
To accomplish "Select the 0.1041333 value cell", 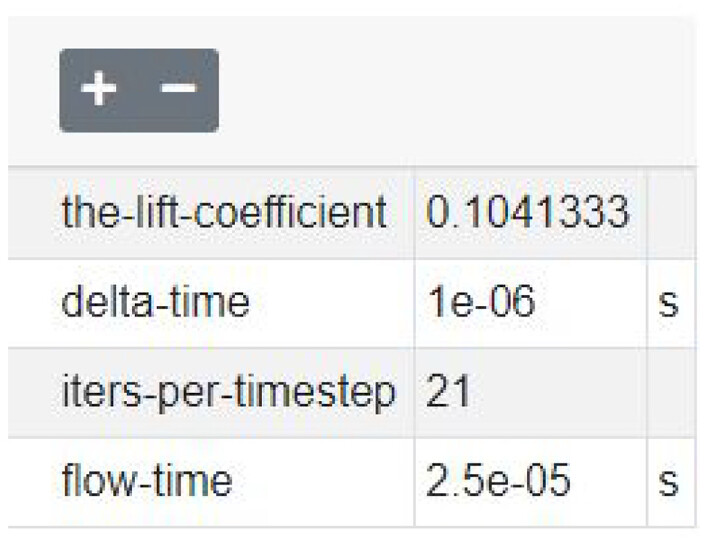I will 527,213.
